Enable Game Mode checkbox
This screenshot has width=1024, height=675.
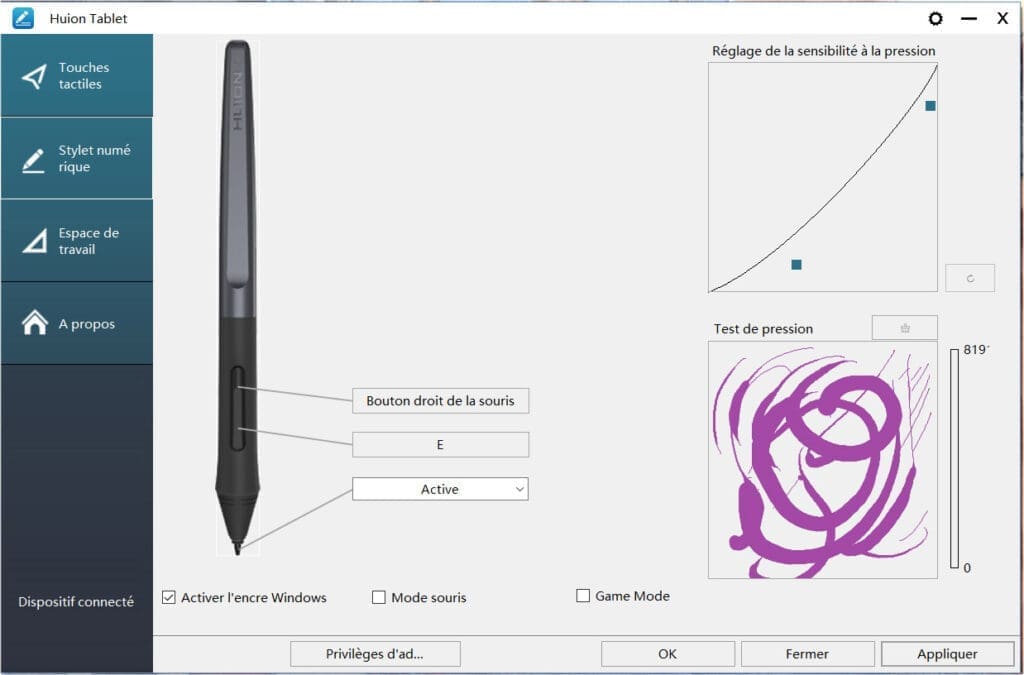583,596
